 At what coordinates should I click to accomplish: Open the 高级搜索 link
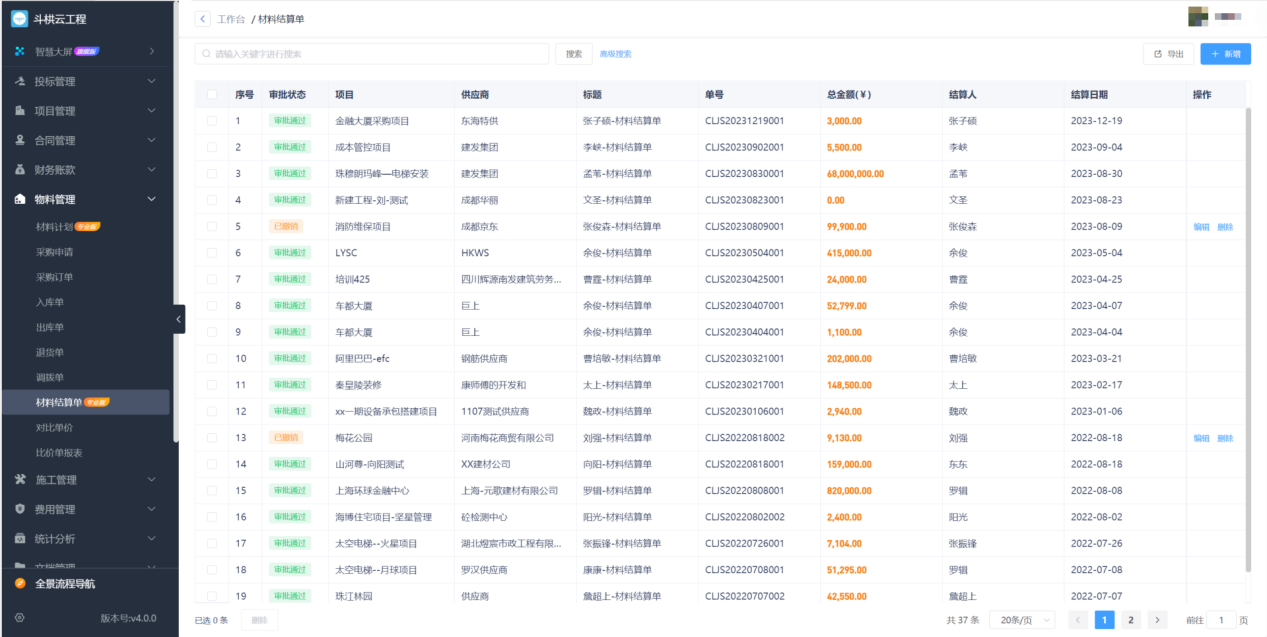click(x=615, y=54)
